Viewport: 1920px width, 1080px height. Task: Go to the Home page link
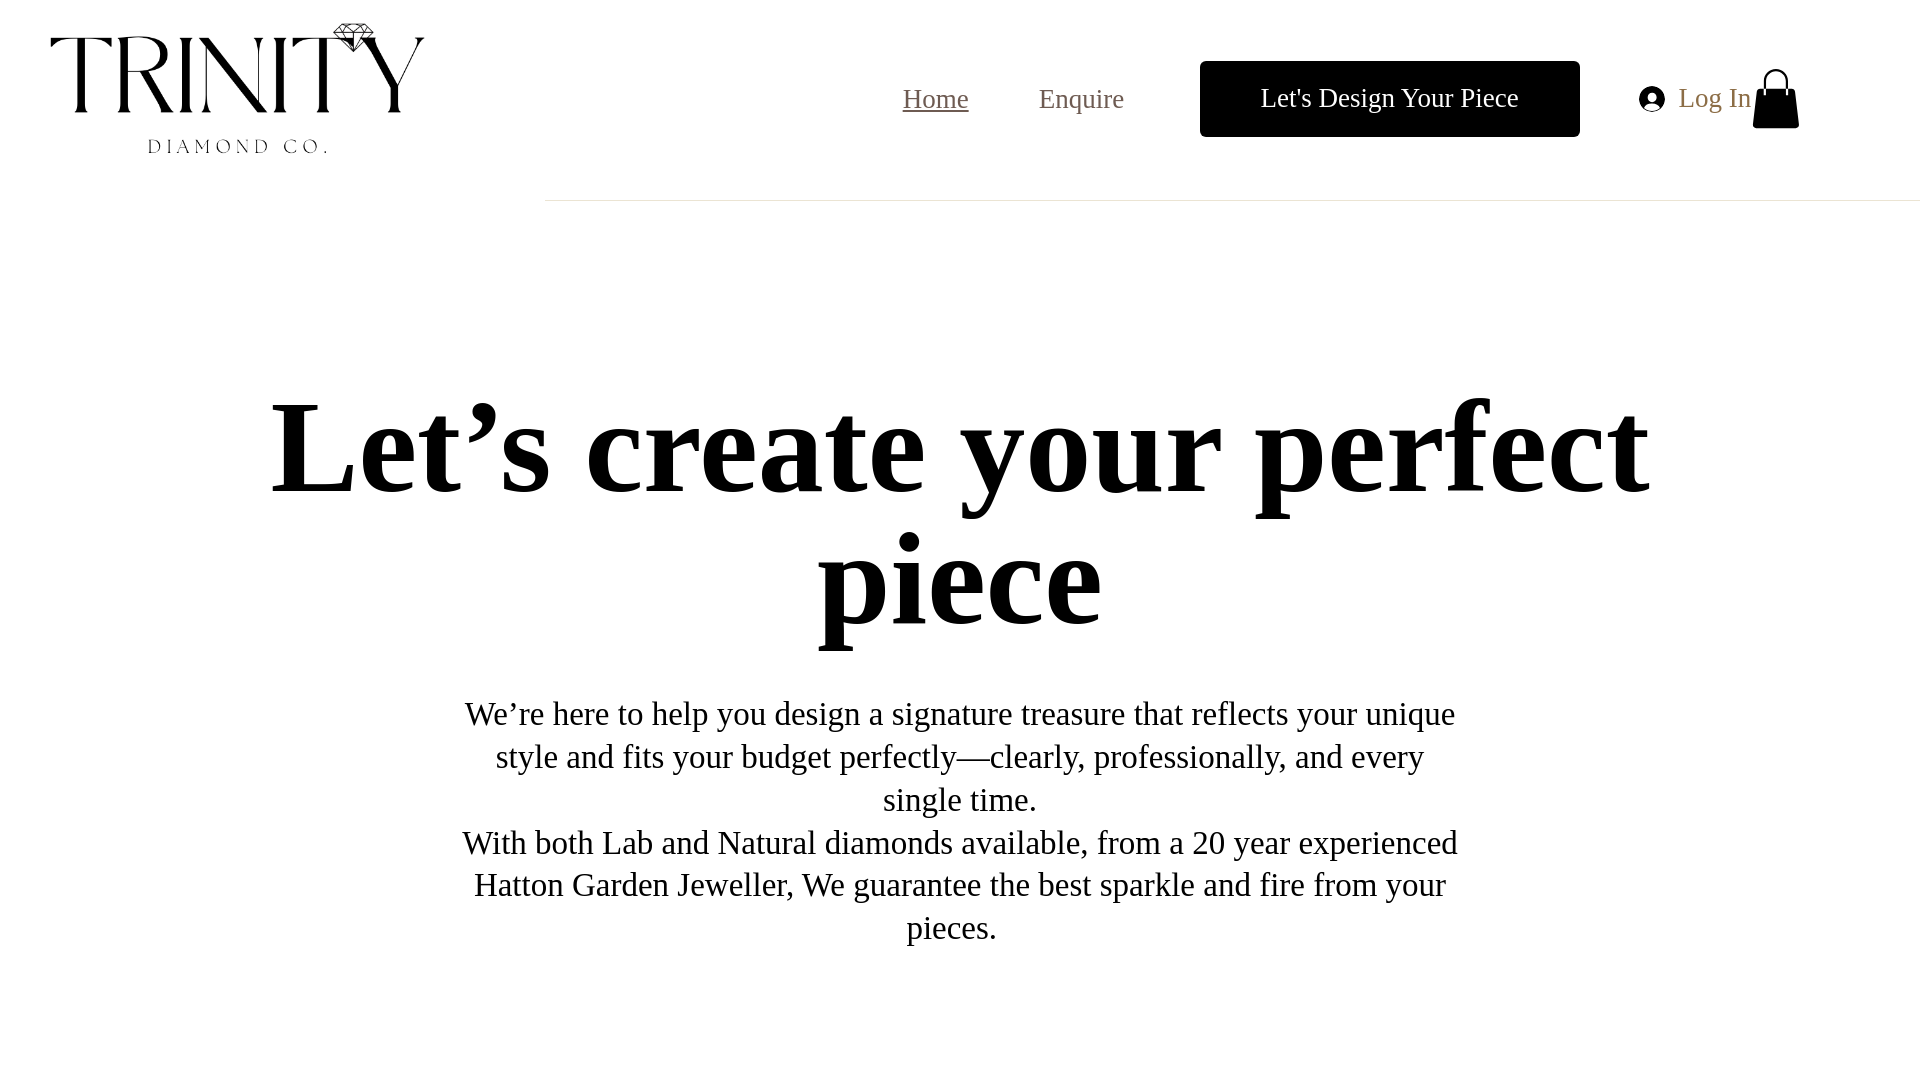point(935,99)
